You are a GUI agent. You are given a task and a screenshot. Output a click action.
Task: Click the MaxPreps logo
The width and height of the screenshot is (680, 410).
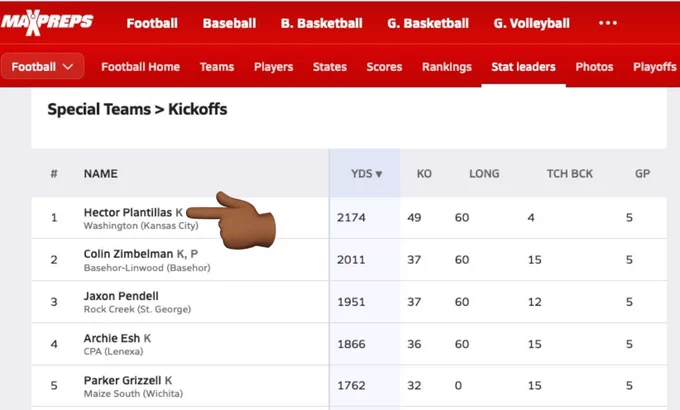(47, 22)
